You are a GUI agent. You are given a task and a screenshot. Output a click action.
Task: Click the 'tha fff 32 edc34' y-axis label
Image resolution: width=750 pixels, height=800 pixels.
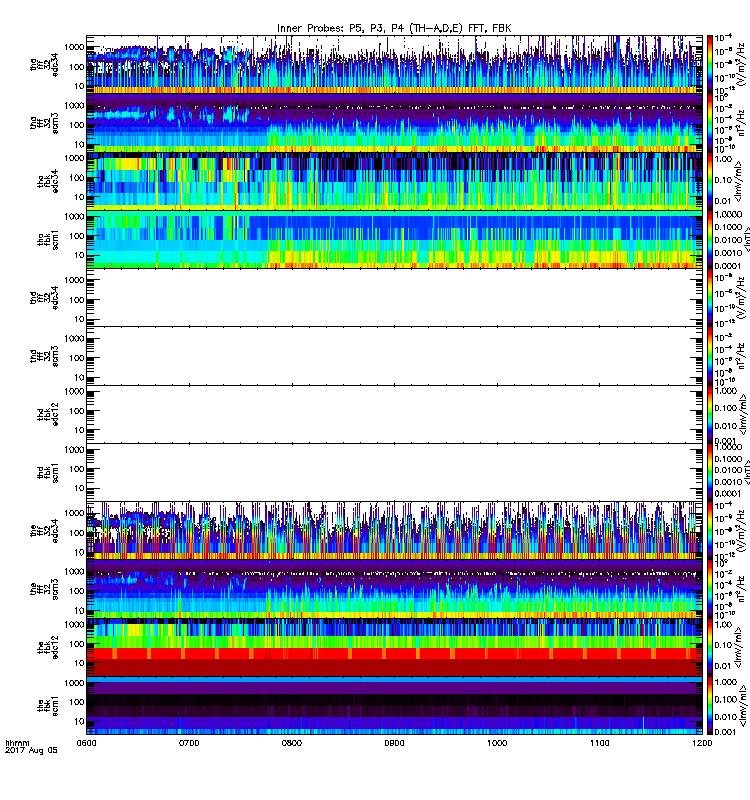(44, 65)
